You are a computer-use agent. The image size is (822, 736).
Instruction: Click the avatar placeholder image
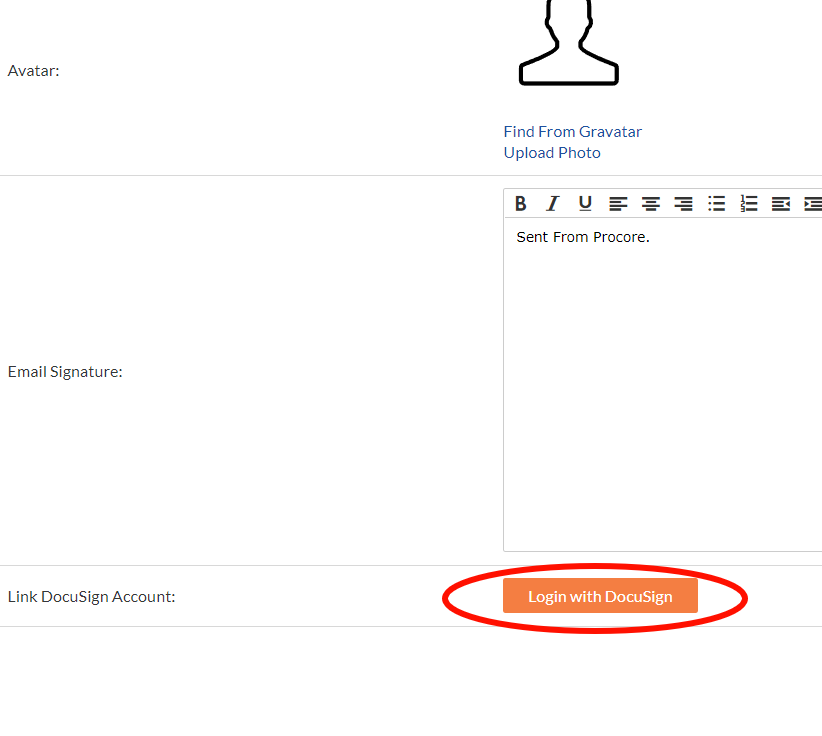click(x=569, y=42)
